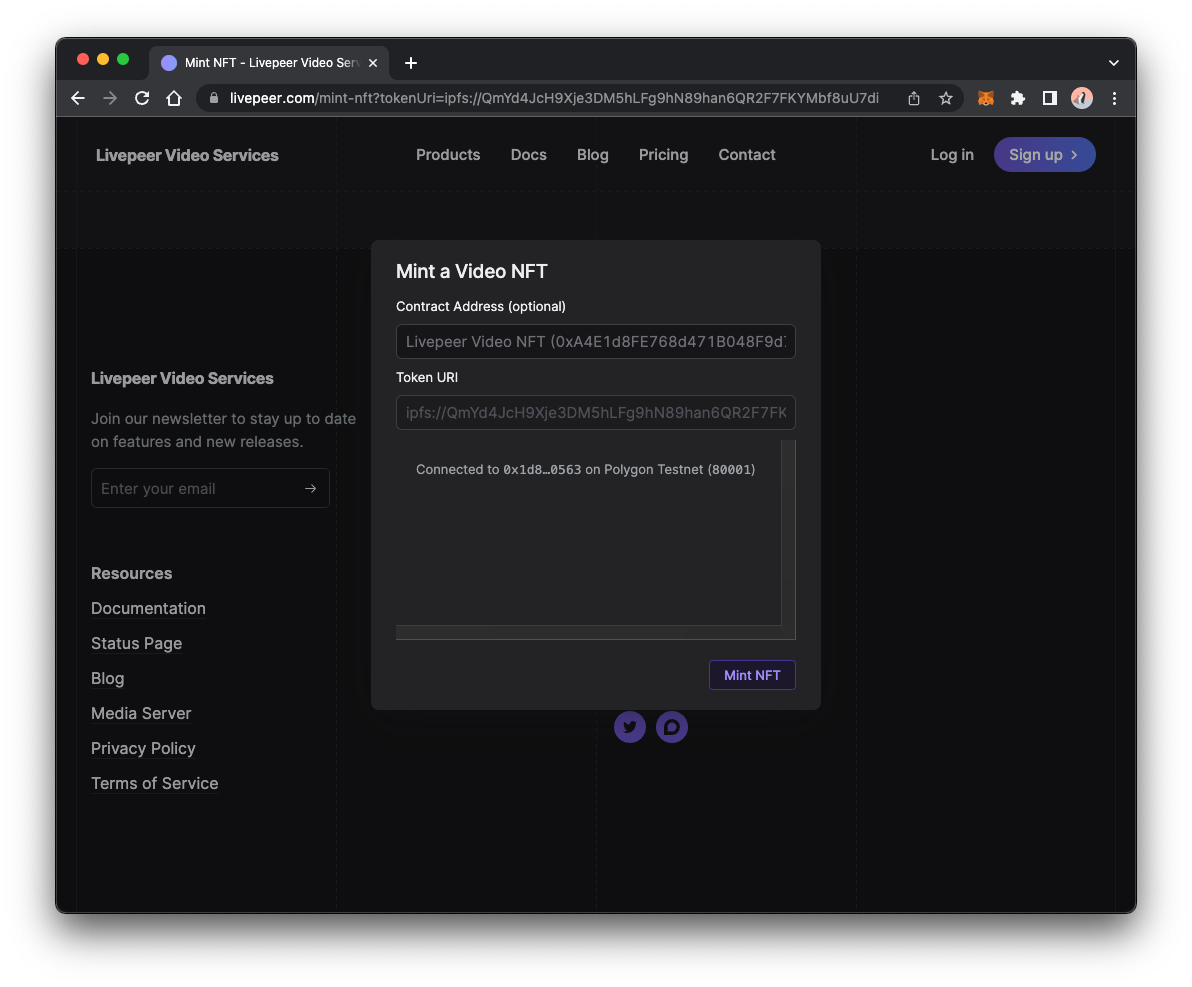Click the browser forward arrow
The width and height of the screenshot is (1192, 987).
pyautogui.click(x=110, y=98)
